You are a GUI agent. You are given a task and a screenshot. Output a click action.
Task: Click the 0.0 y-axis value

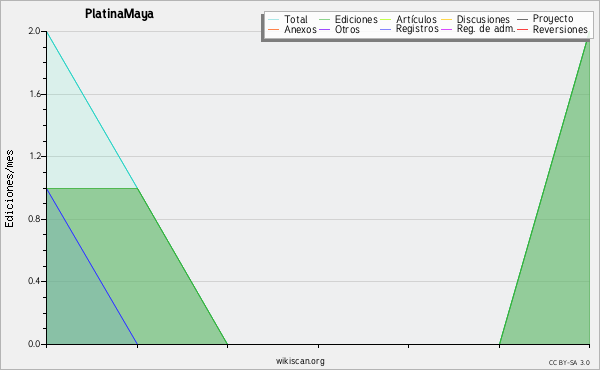click(x=34, y=344)
